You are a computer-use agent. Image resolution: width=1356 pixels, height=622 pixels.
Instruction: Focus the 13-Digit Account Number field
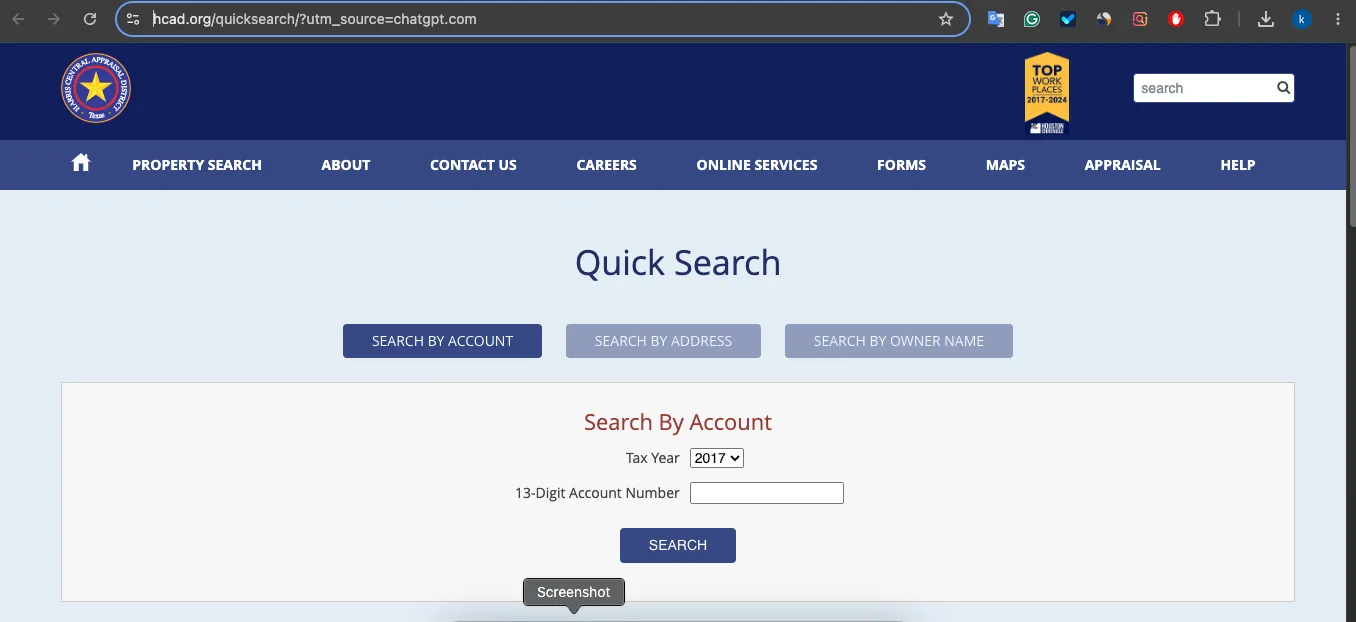coord(767,493)
